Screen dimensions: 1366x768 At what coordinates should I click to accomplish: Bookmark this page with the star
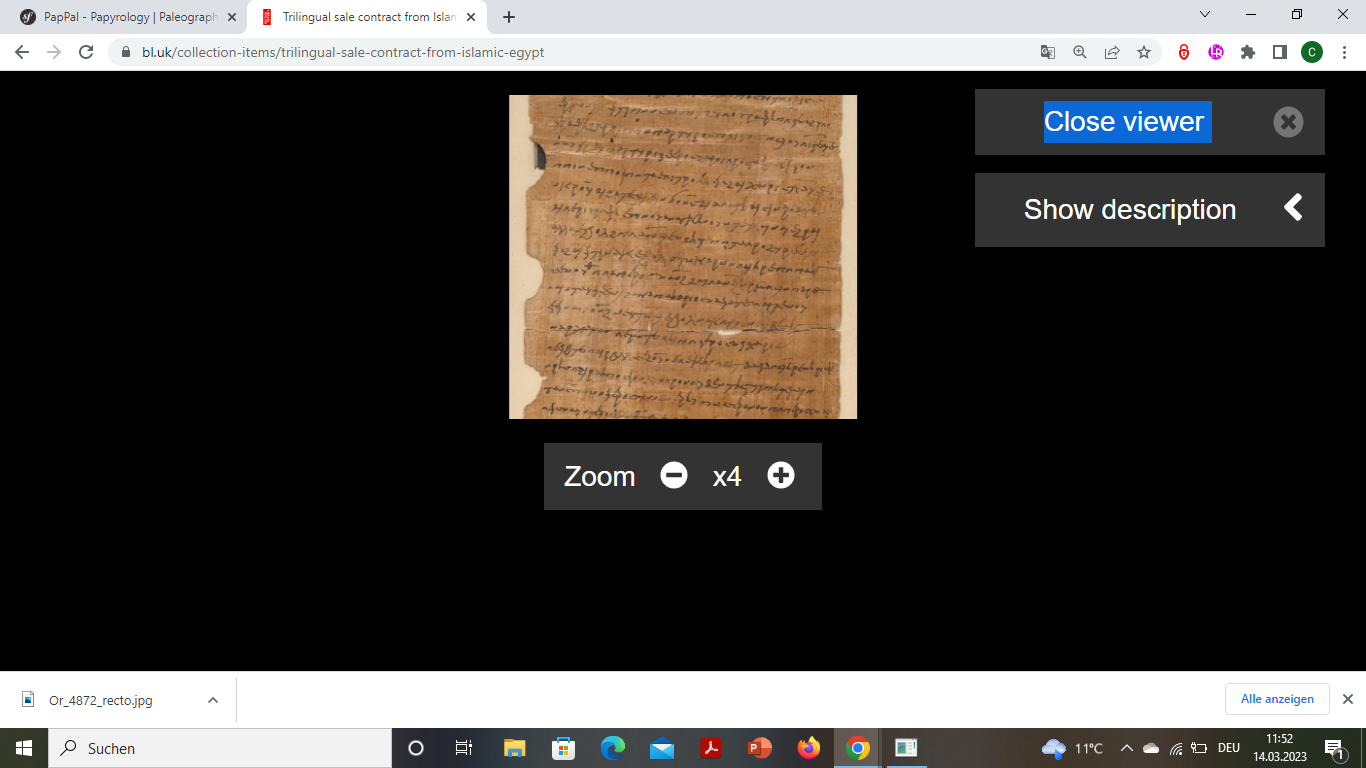tap(1144, 52)
